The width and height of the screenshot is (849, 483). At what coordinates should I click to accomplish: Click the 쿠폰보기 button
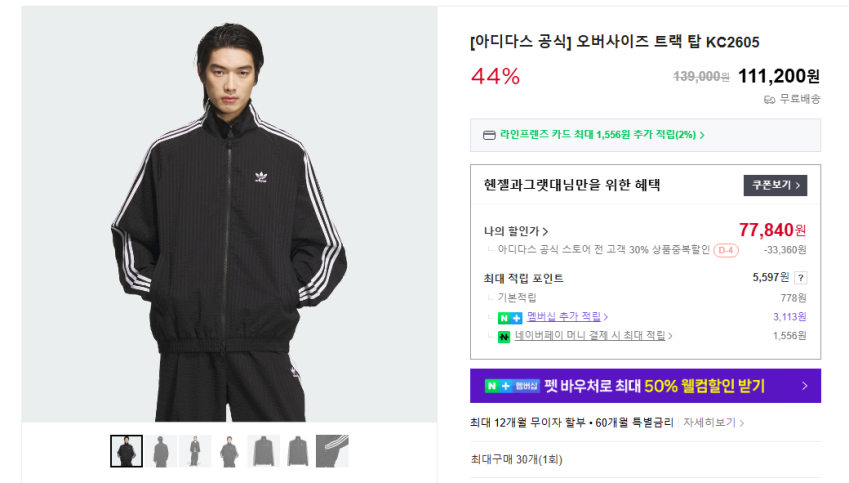(775, 185)
